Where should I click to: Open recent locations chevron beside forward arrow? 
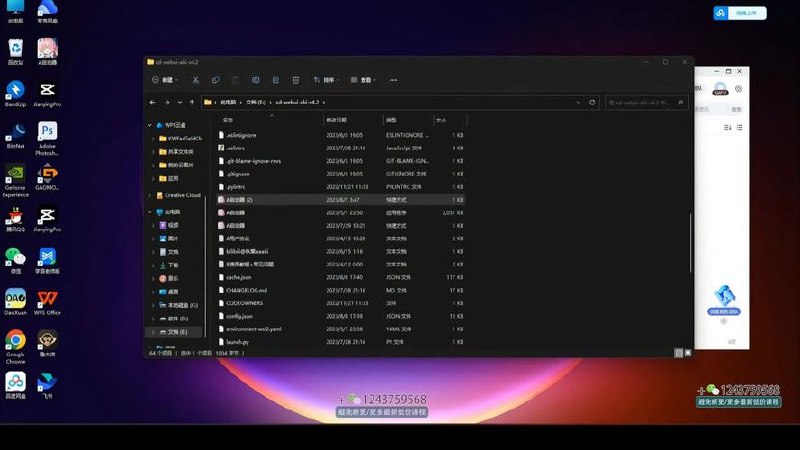180,103
